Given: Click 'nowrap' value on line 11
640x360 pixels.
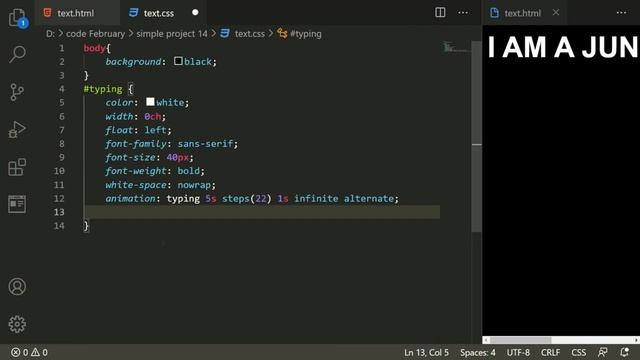Looking at the screenshot, I should 194,185.
